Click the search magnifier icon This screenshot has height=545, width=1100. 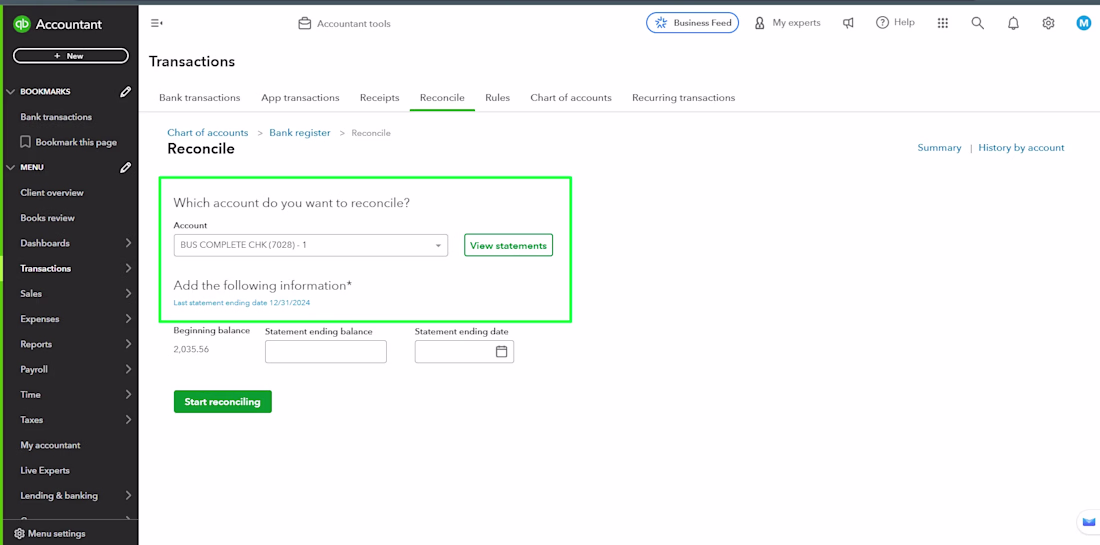(977, 23)
